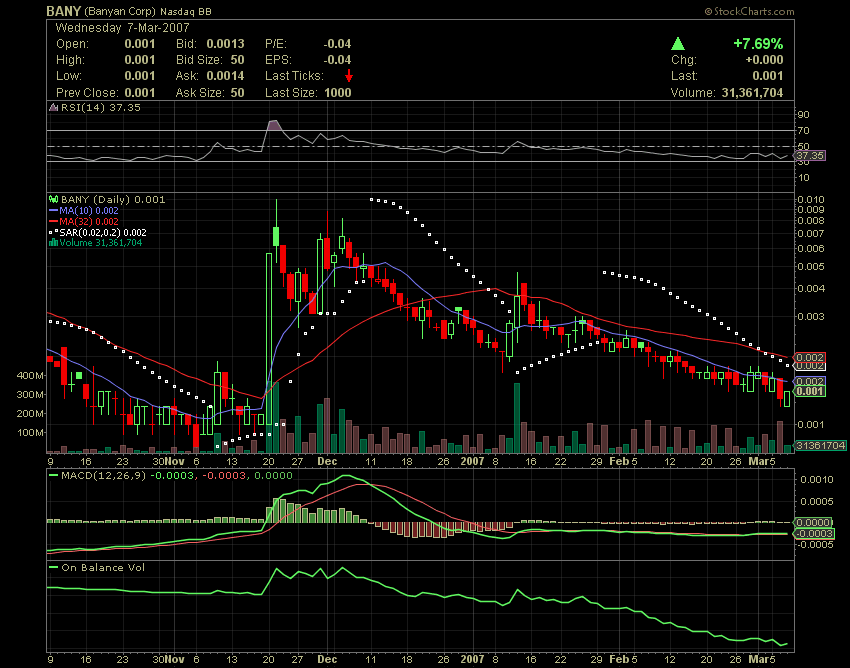
Task: Click the Bid Size value 50
Action: (x=237, y=60)
